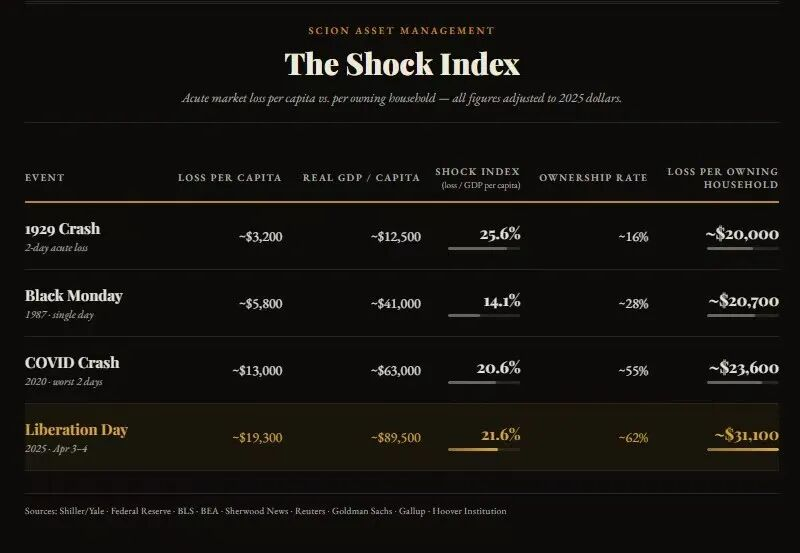The image size is (800, 553).
Task: Select the ~$89,500 real GDP value
Action: (395, 438)
